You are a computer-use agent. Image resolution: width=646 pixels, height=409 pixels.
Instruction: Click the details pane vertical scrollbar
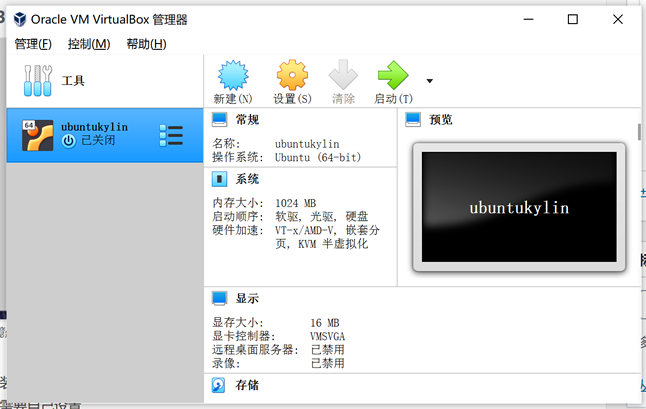coord(639,132)
